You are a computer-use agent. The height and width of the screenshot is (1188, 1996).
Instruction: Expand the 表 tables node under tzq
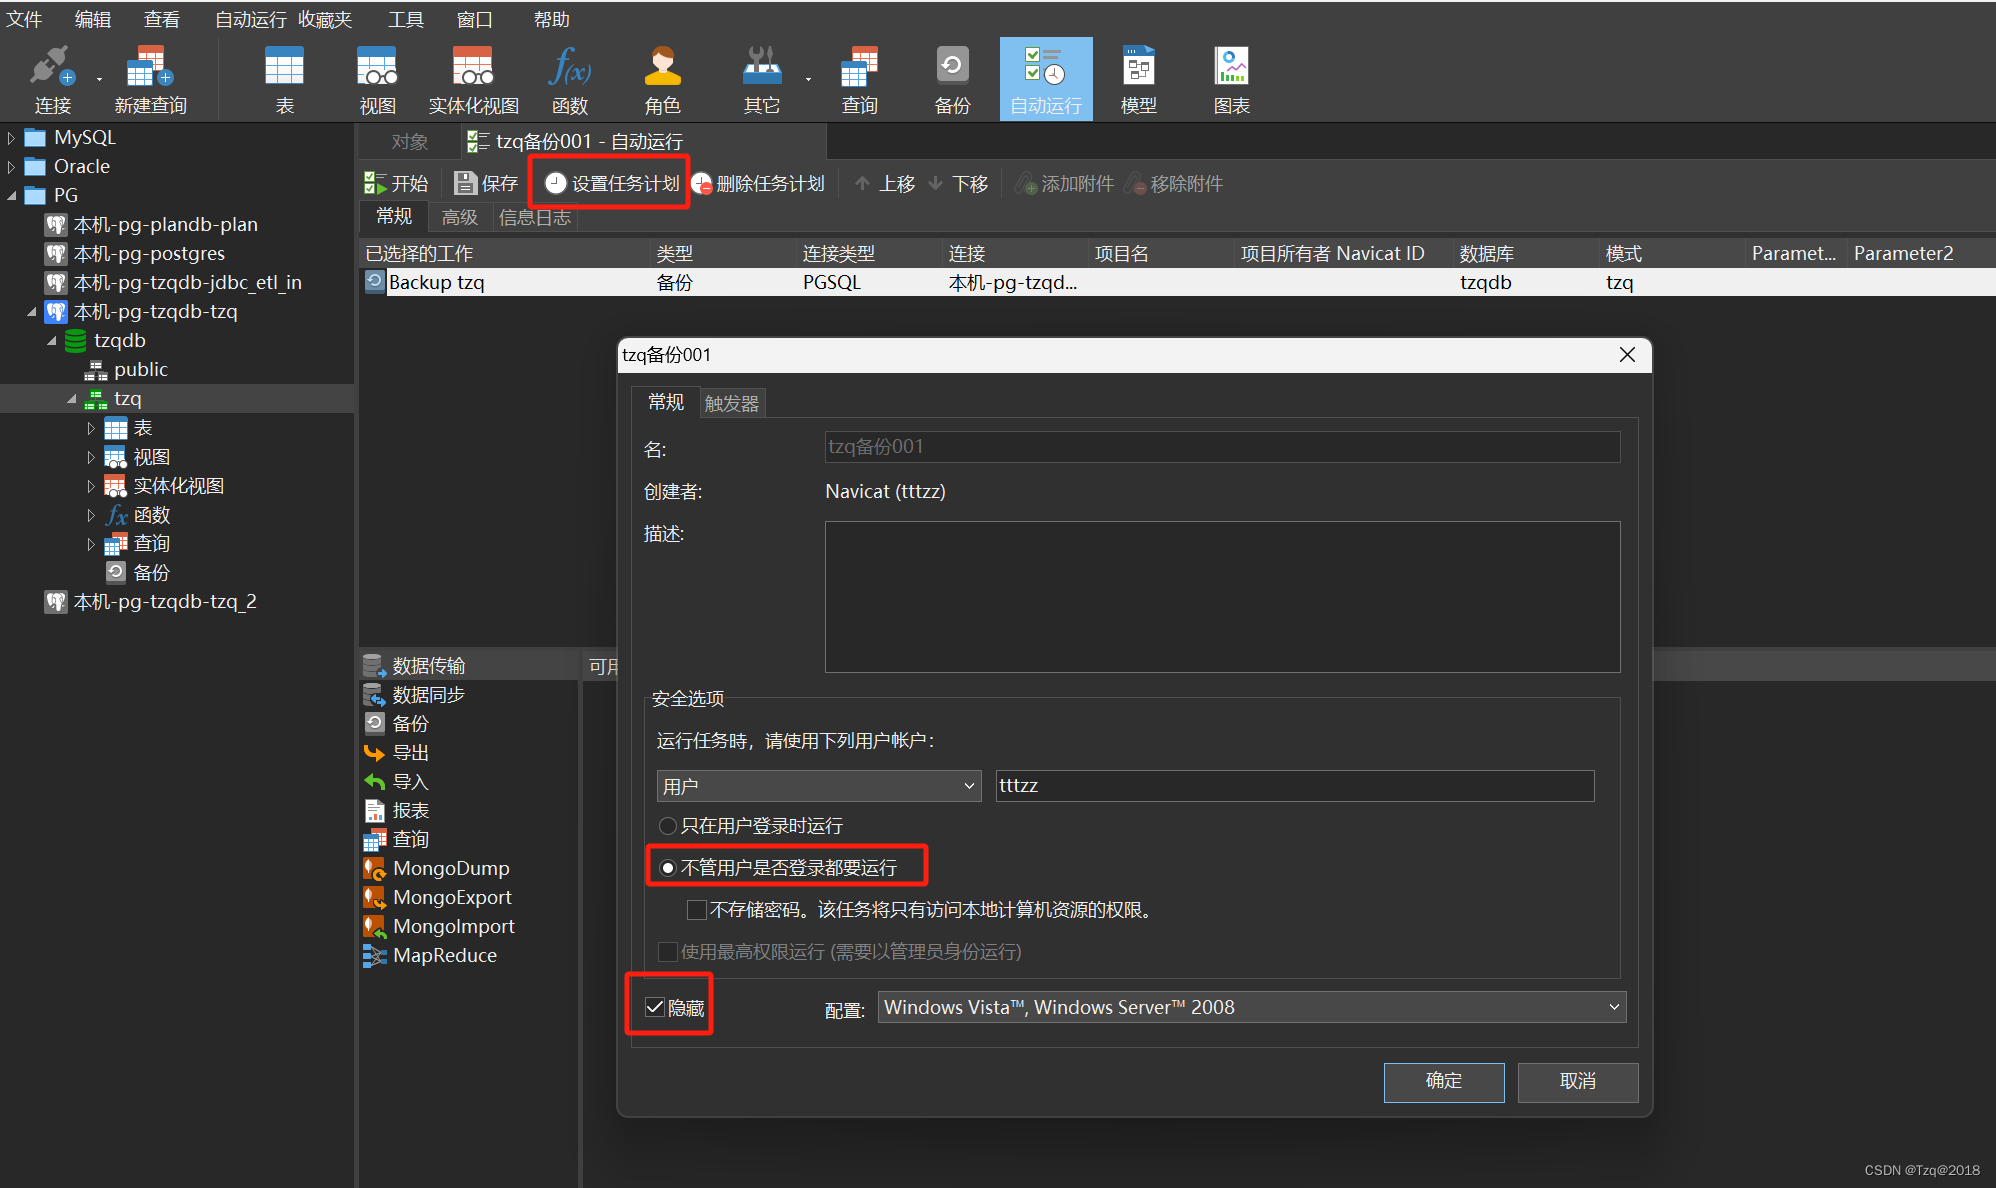[x=91, y=429]
